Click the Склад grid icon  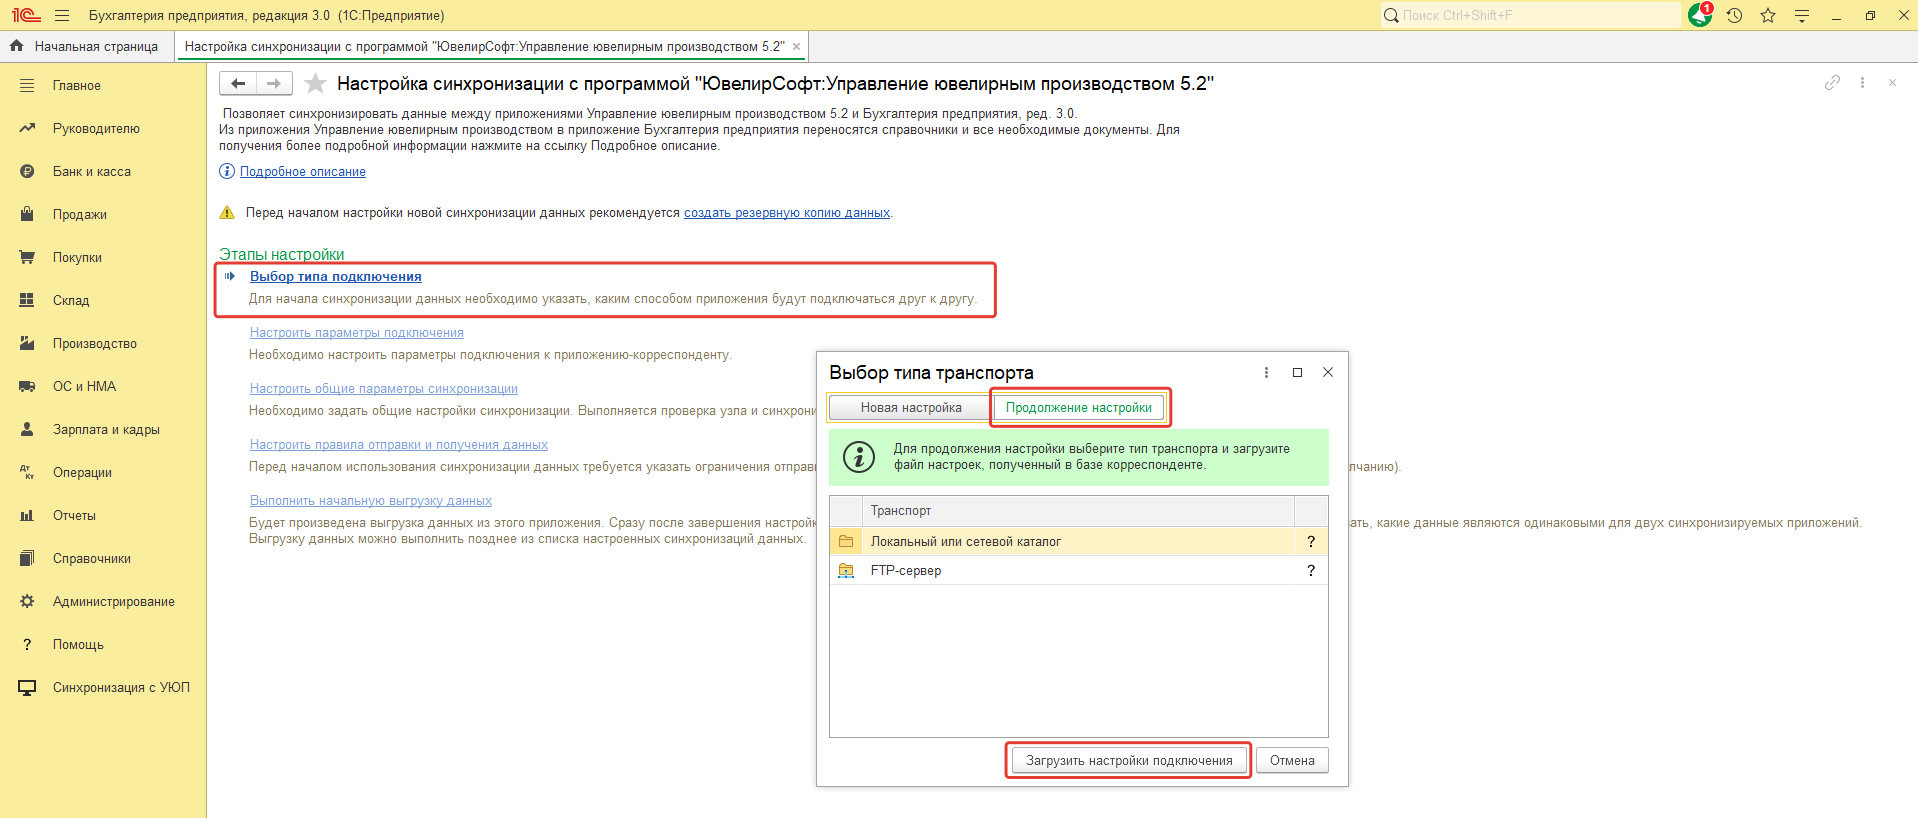(27, 300)
